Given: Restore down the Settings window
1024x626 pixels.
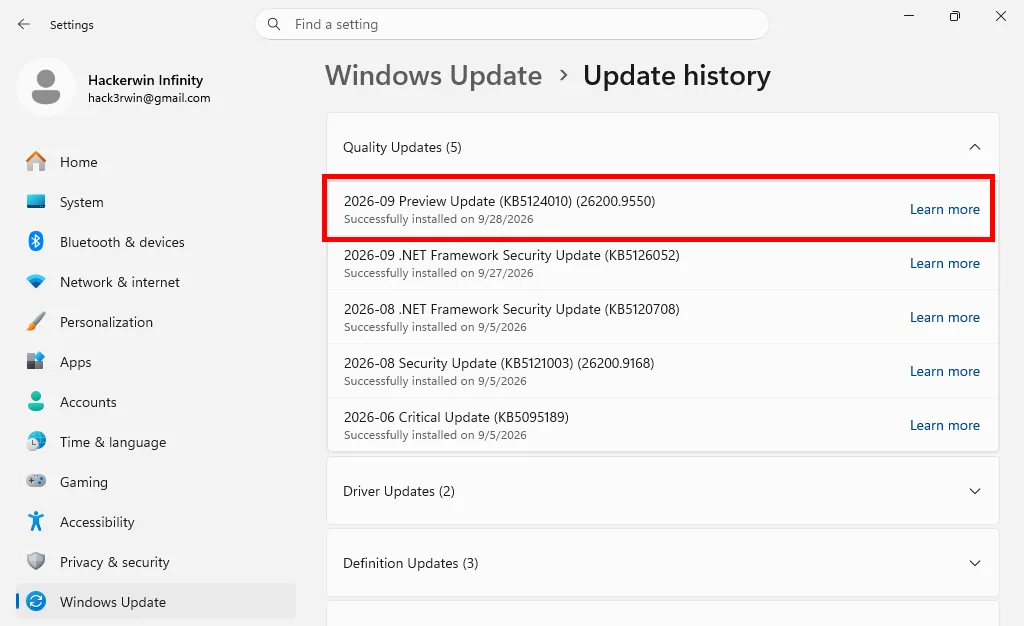Looking at the screenshot, I should [x=955, y=16].
